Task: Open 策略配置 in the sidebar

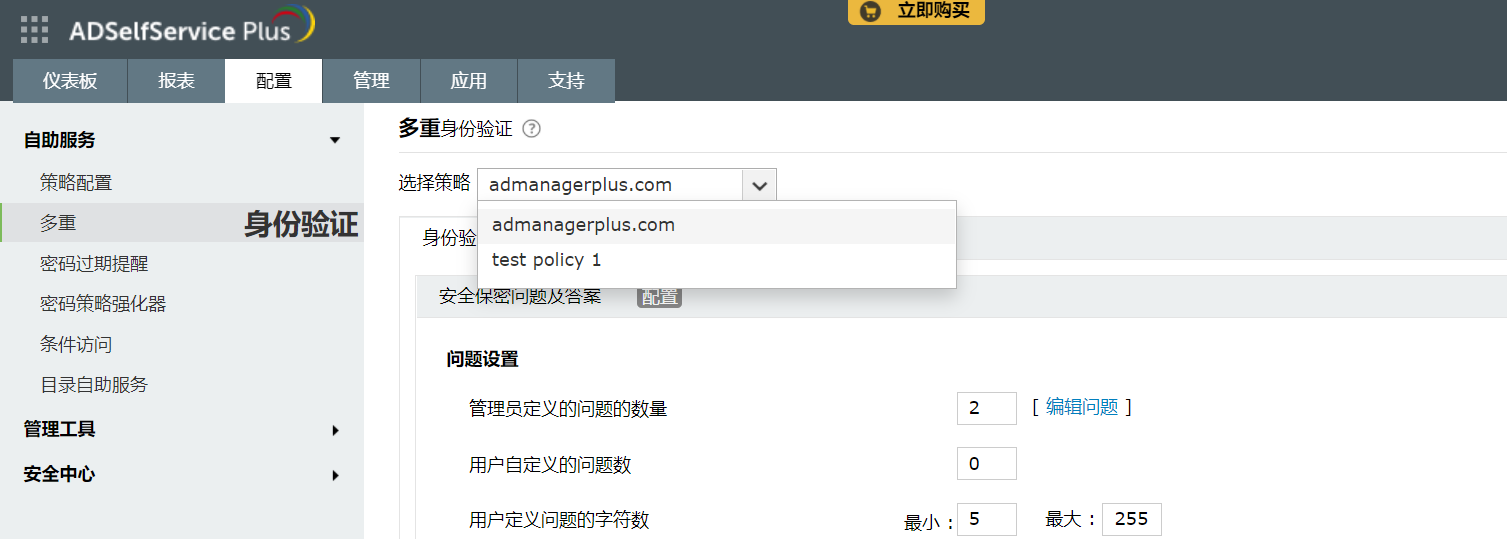Action: (76, 183)
